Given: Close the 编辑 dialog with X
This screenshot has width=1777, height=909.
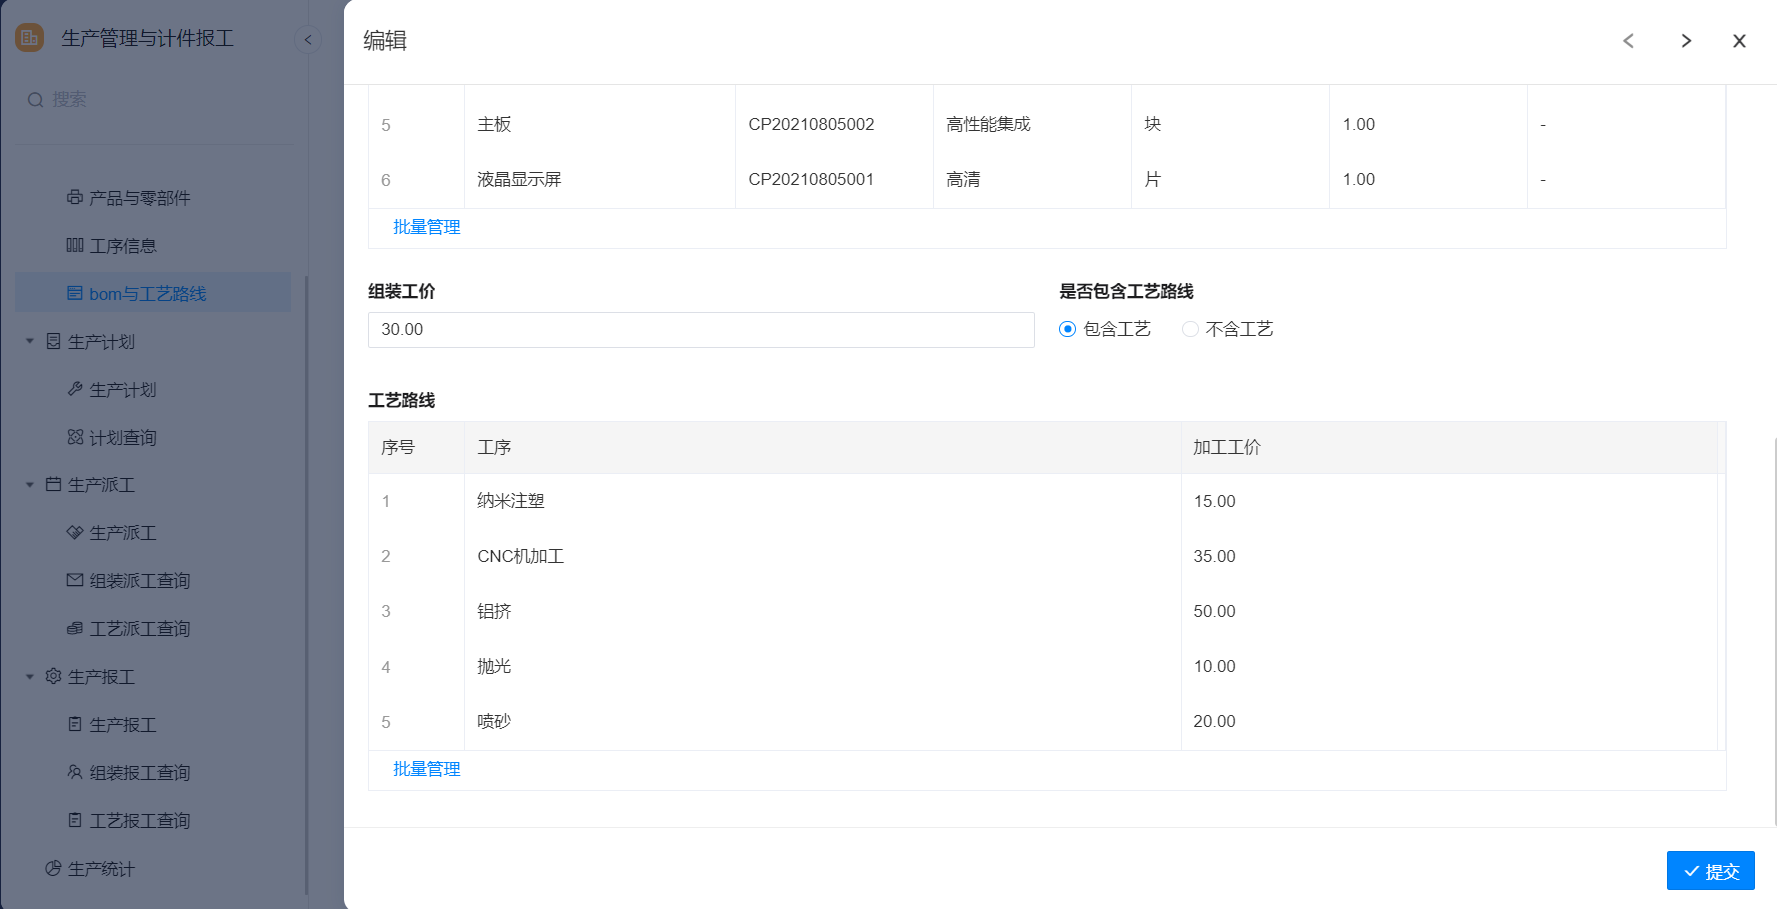Looking at the screenshot, I should pos(1739,41).
